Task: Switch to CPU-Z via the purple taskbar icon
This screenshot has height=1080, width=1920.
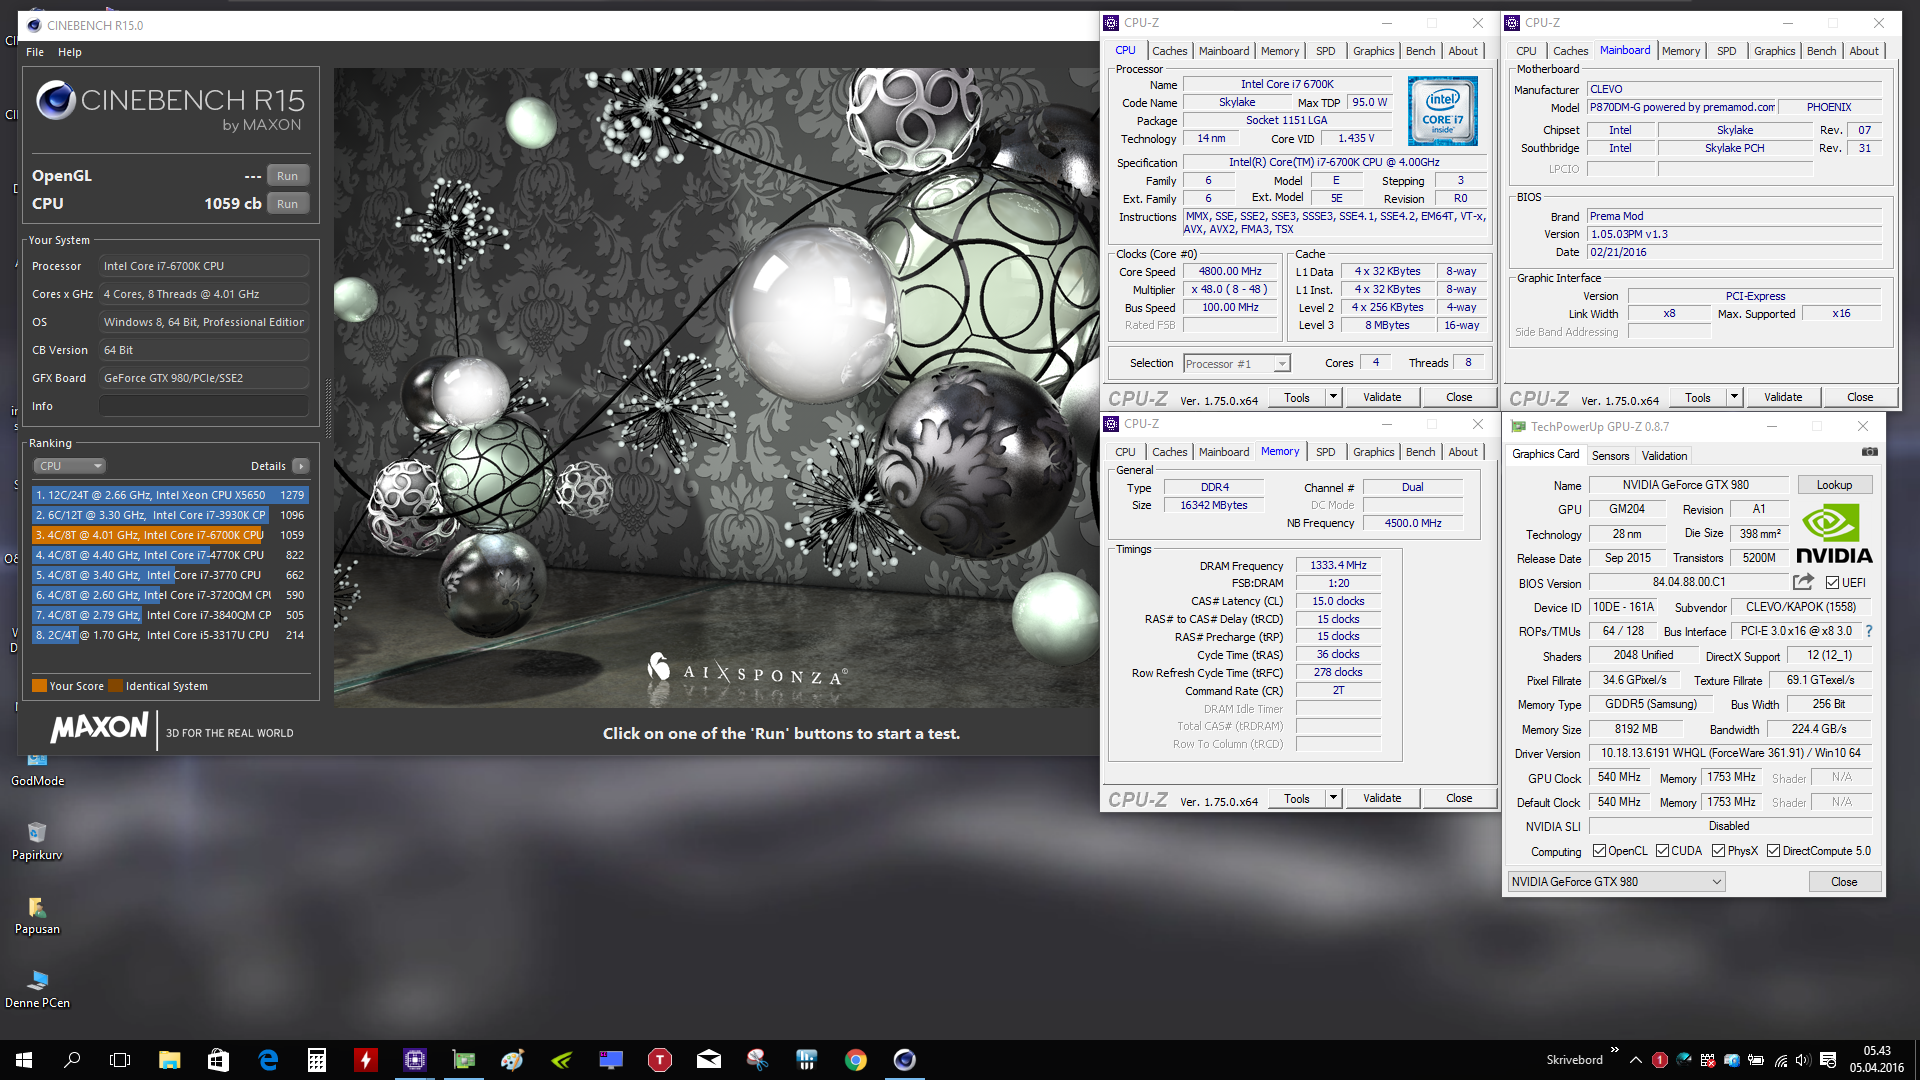Action: click(415, 1060)
